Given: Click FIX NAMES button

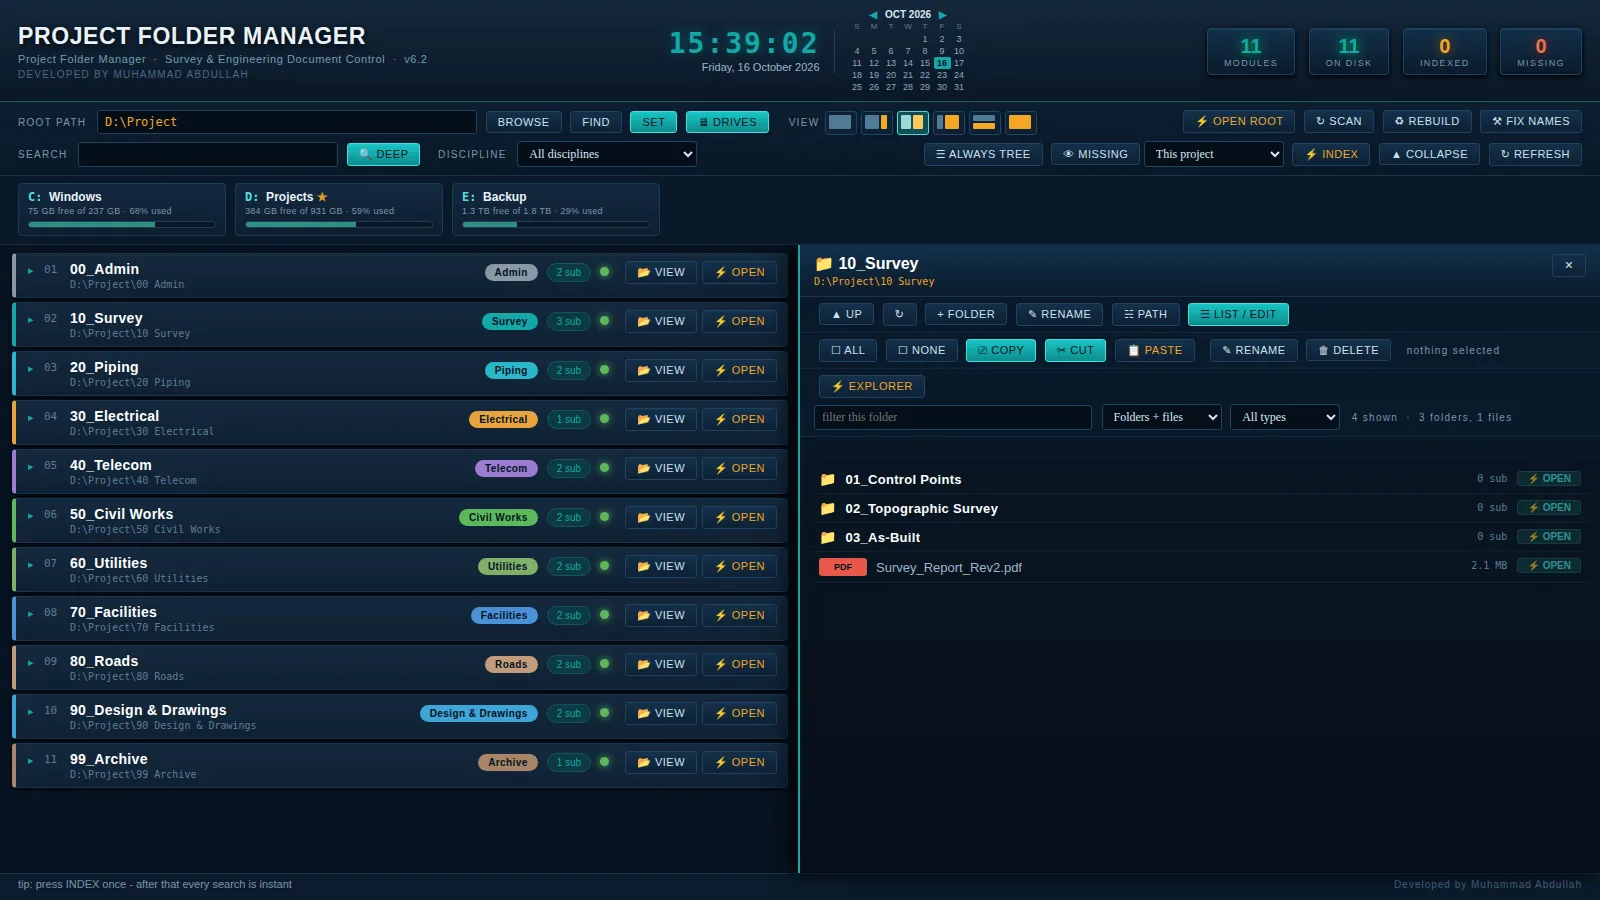Looking at the screenshot, I should tap(1531, 121).
